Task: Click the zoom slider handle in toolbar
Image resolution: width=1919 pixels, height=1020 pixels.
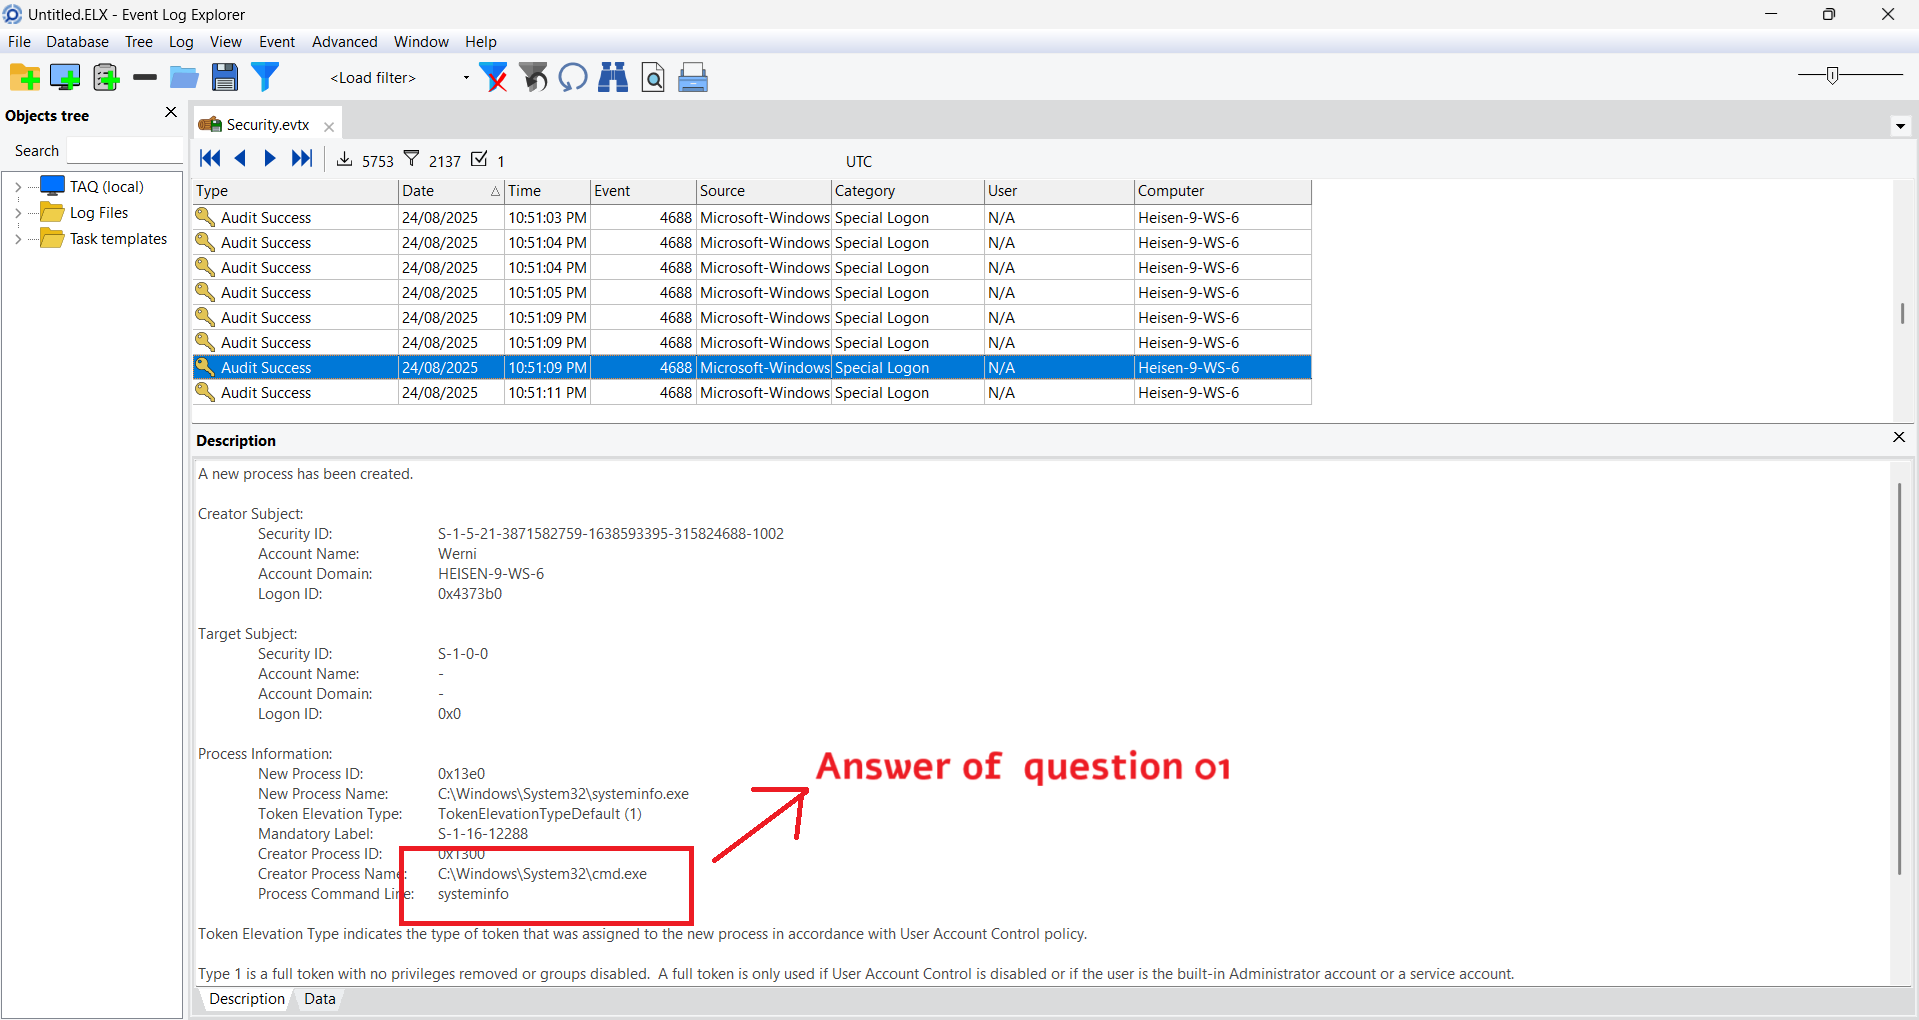Action: [x=1832, y=76]
